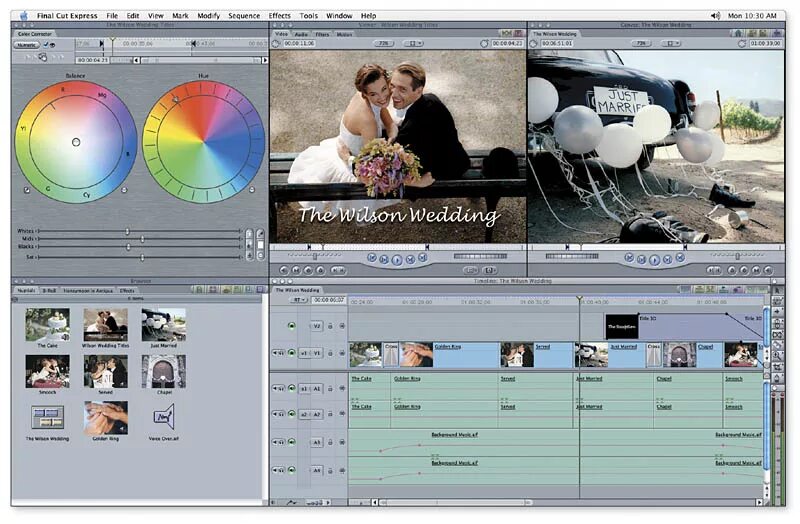Toggle audibility of audio track A1
The image size is (800, 524).
click(292, 388)
